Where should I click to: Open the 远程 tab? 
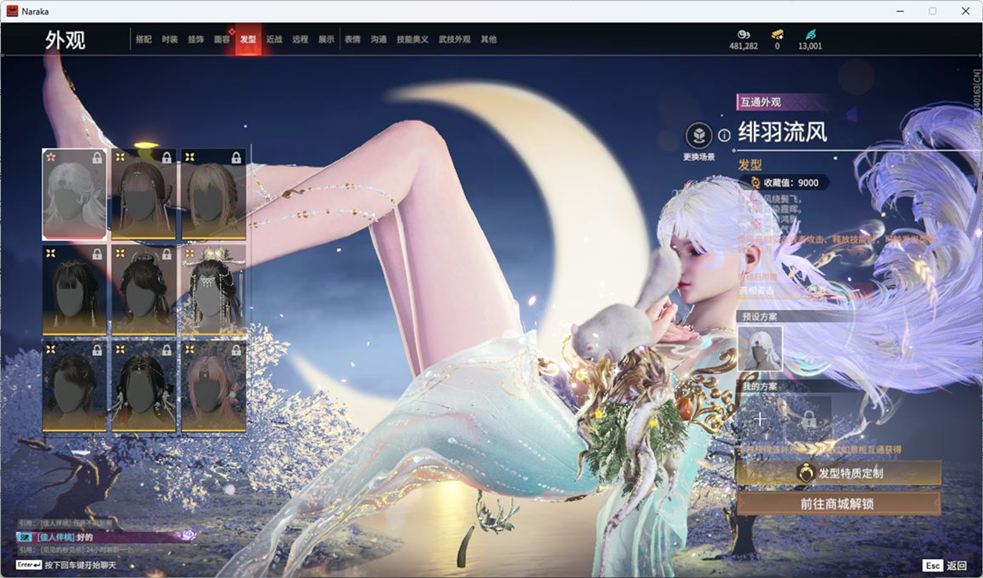tap(300, 39)
